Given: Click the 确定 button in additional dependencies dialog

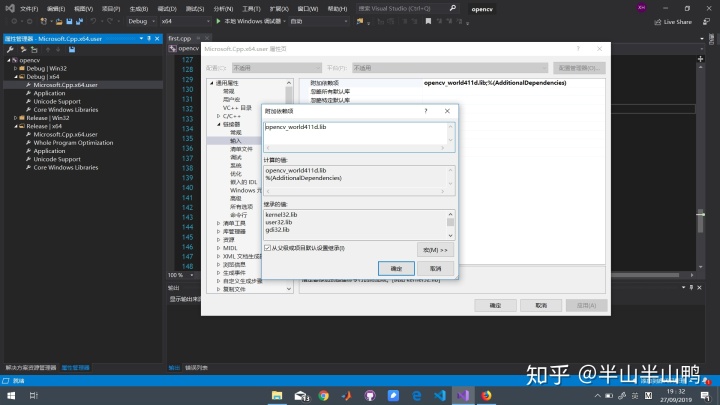Looking at the screenshot, I should point(396,269).
